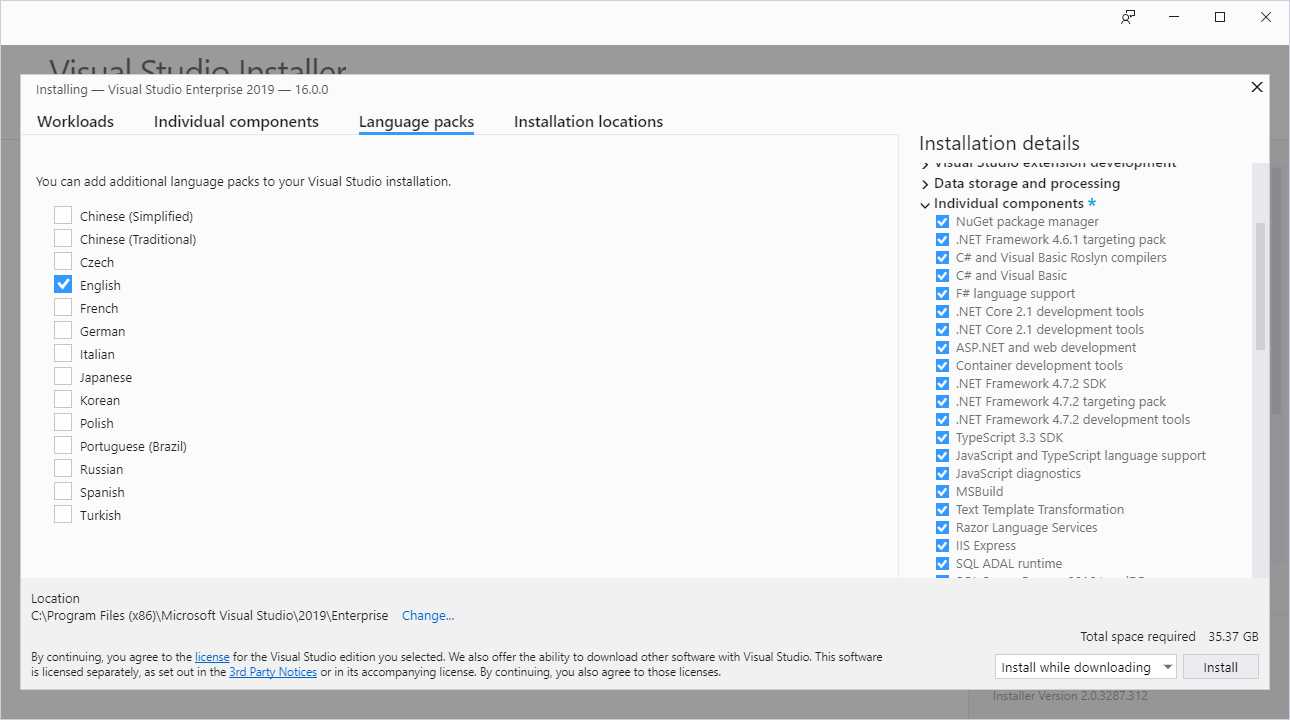Deselect .NET Framework 4.7.2 development tools
1290x720 pixels.
pos(942,420)
